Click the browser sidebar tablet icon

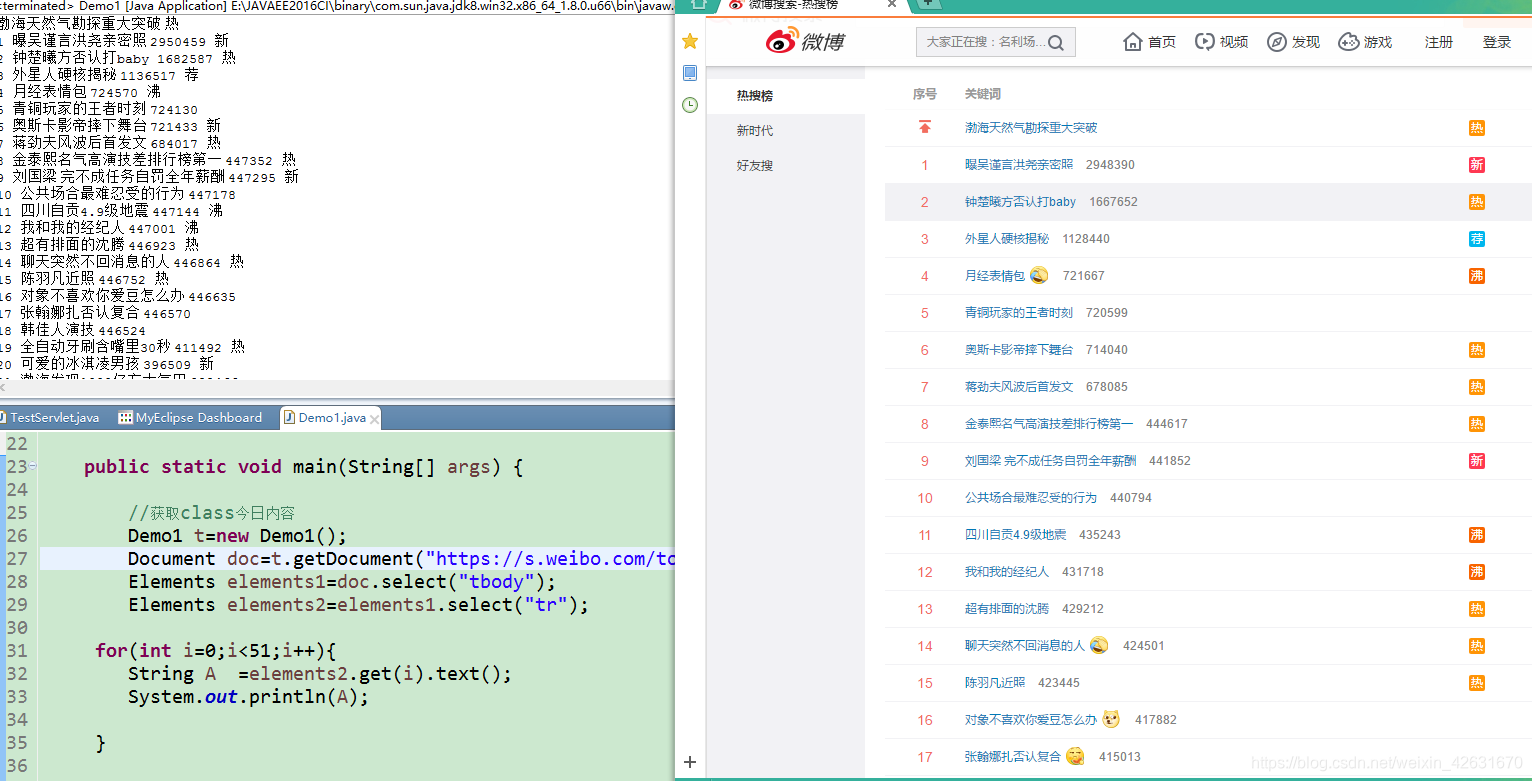690,73
